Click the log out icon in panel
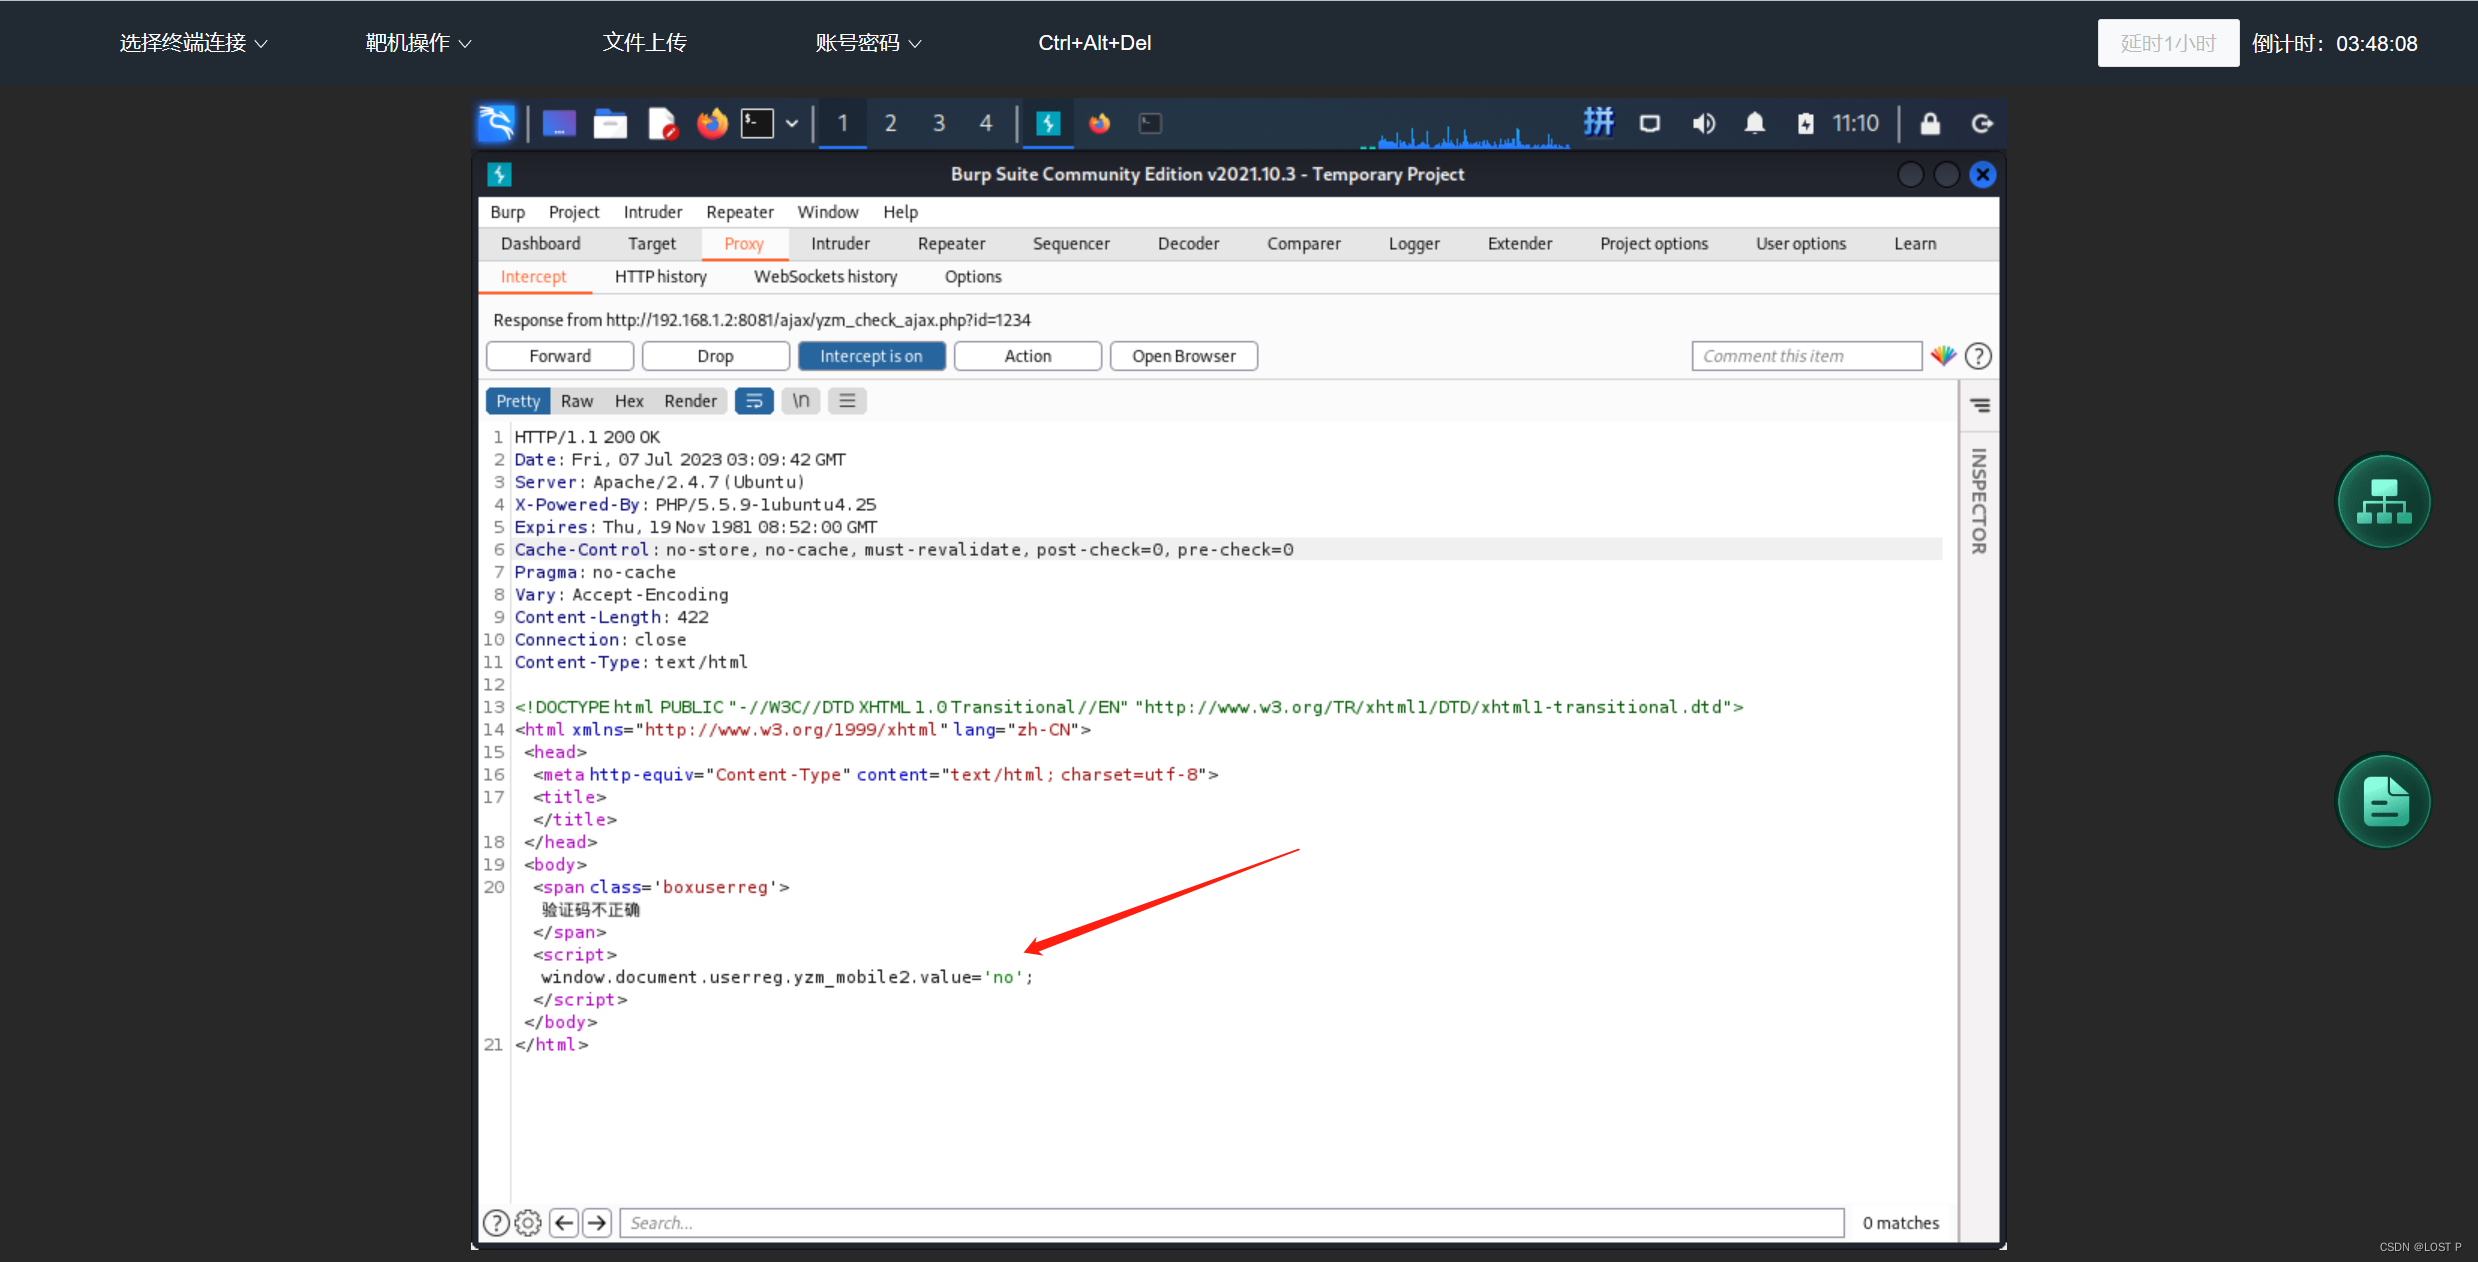 (1981, 123)
